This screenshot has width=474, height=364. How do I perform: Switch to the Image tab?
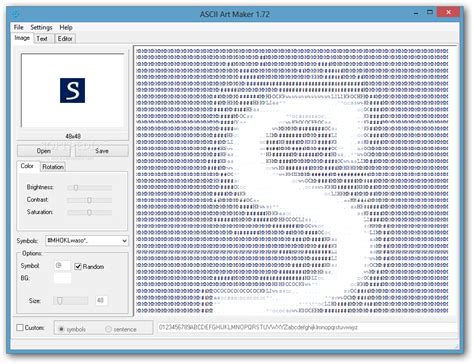(22, 38)
